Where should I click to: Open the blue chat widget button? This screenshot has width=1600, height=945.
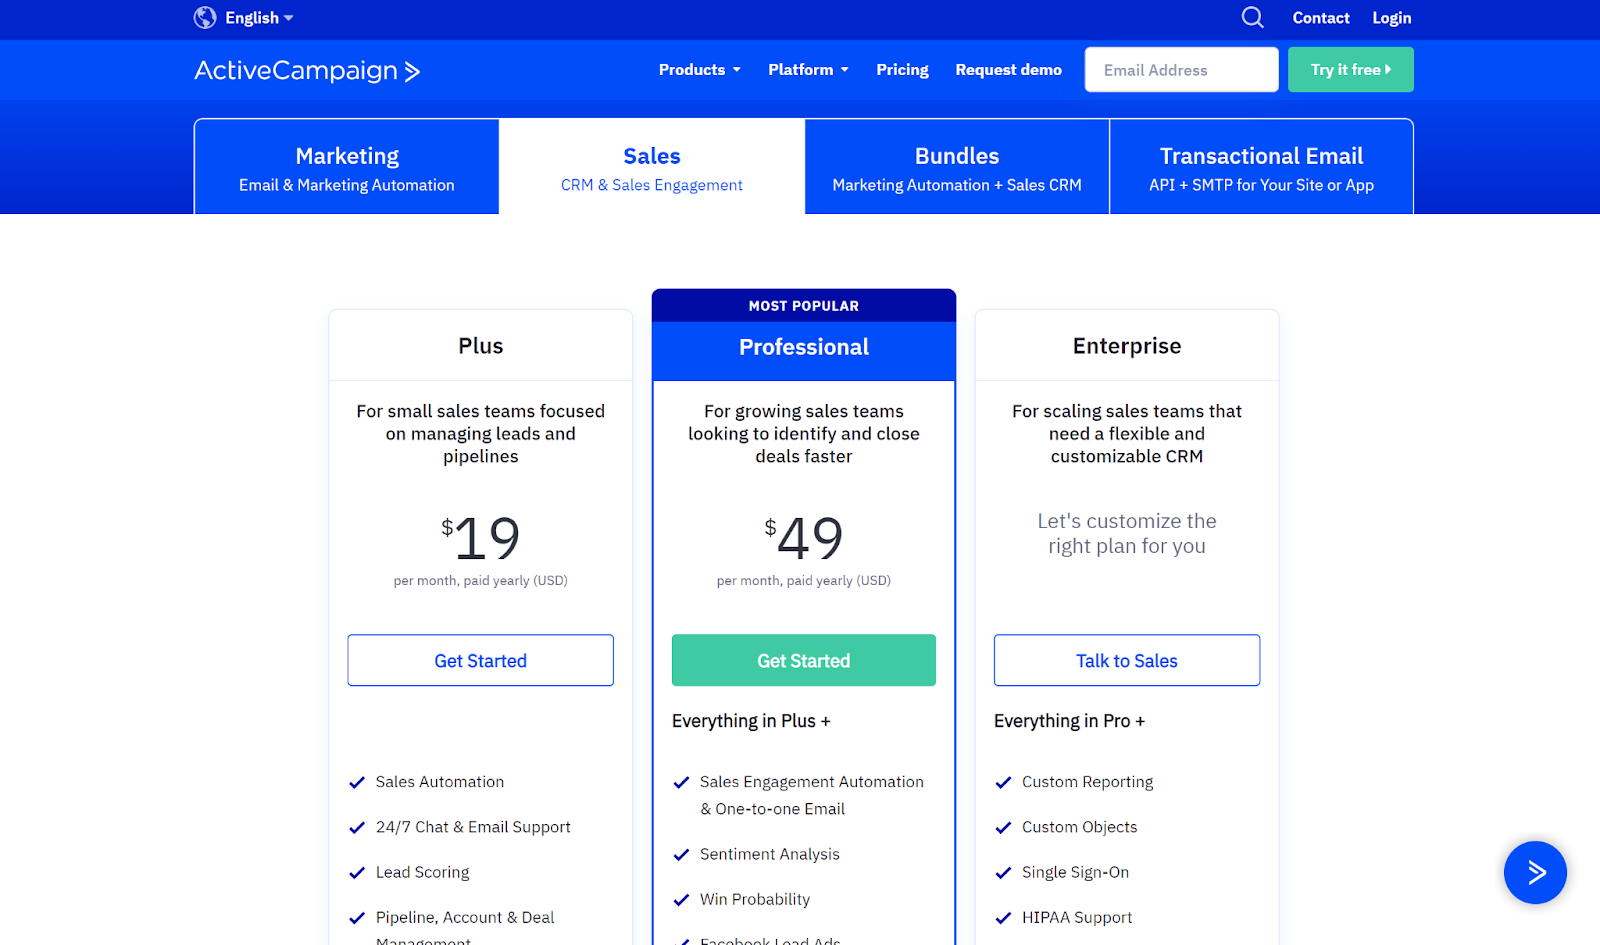[x=1535, y=872]
